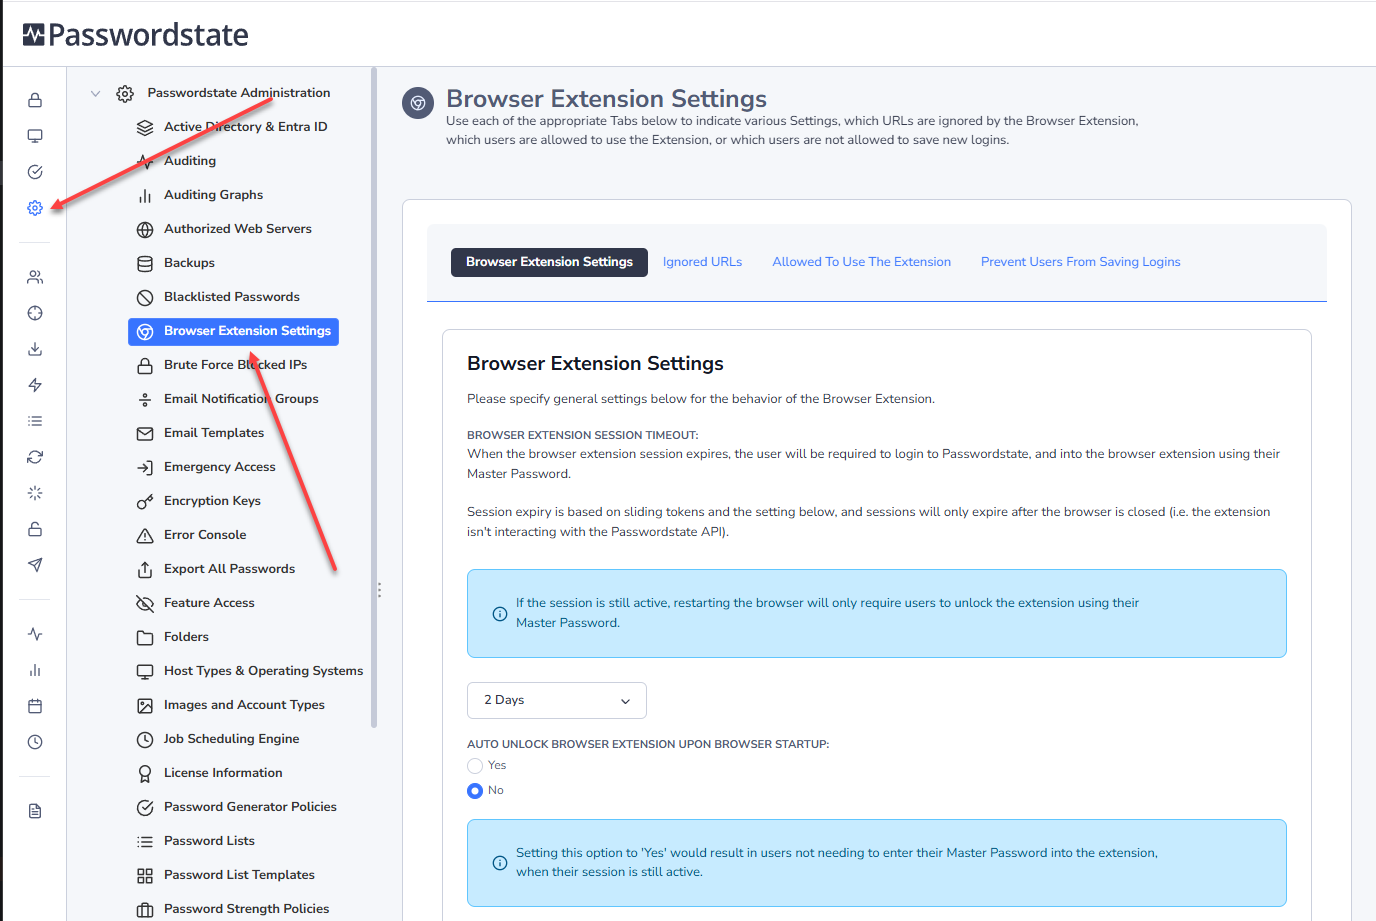The height and width of the screenshot is (921, 1376).
Task: Click the paper plane send icon in the left rail
Action: (35, 565)
